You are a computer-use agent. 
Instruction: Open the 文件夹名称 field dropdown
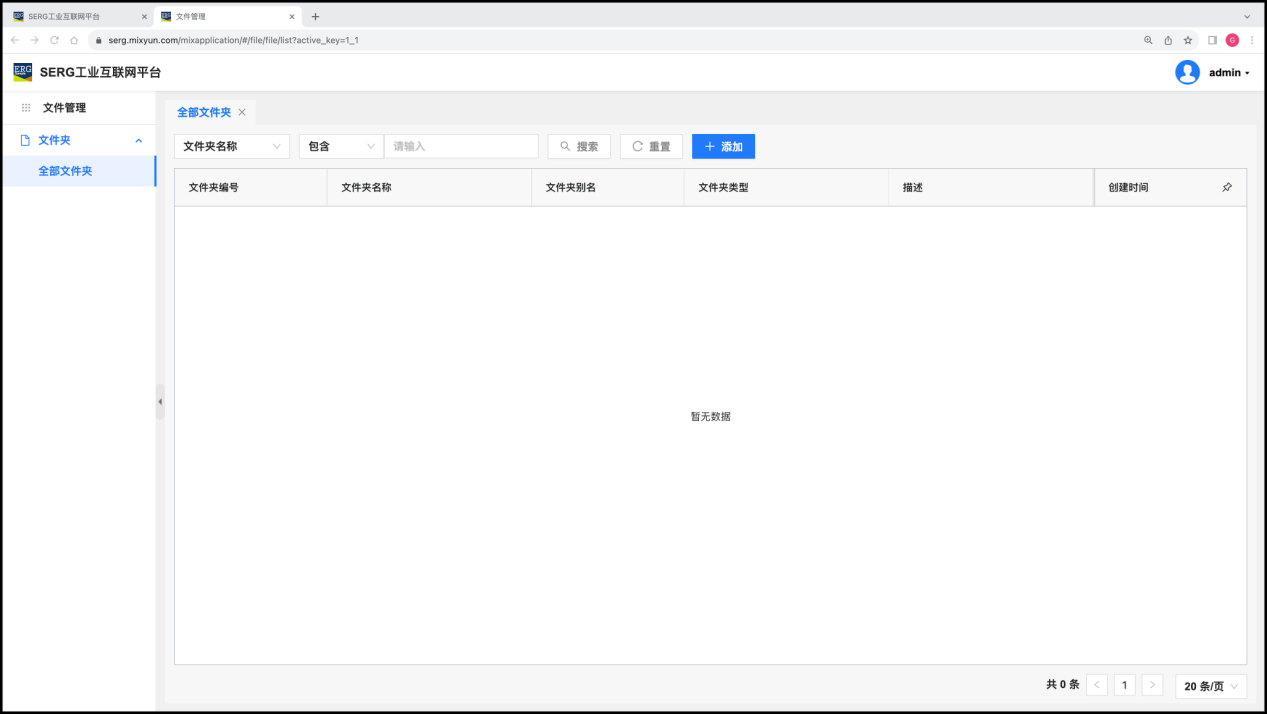(232, 146)
